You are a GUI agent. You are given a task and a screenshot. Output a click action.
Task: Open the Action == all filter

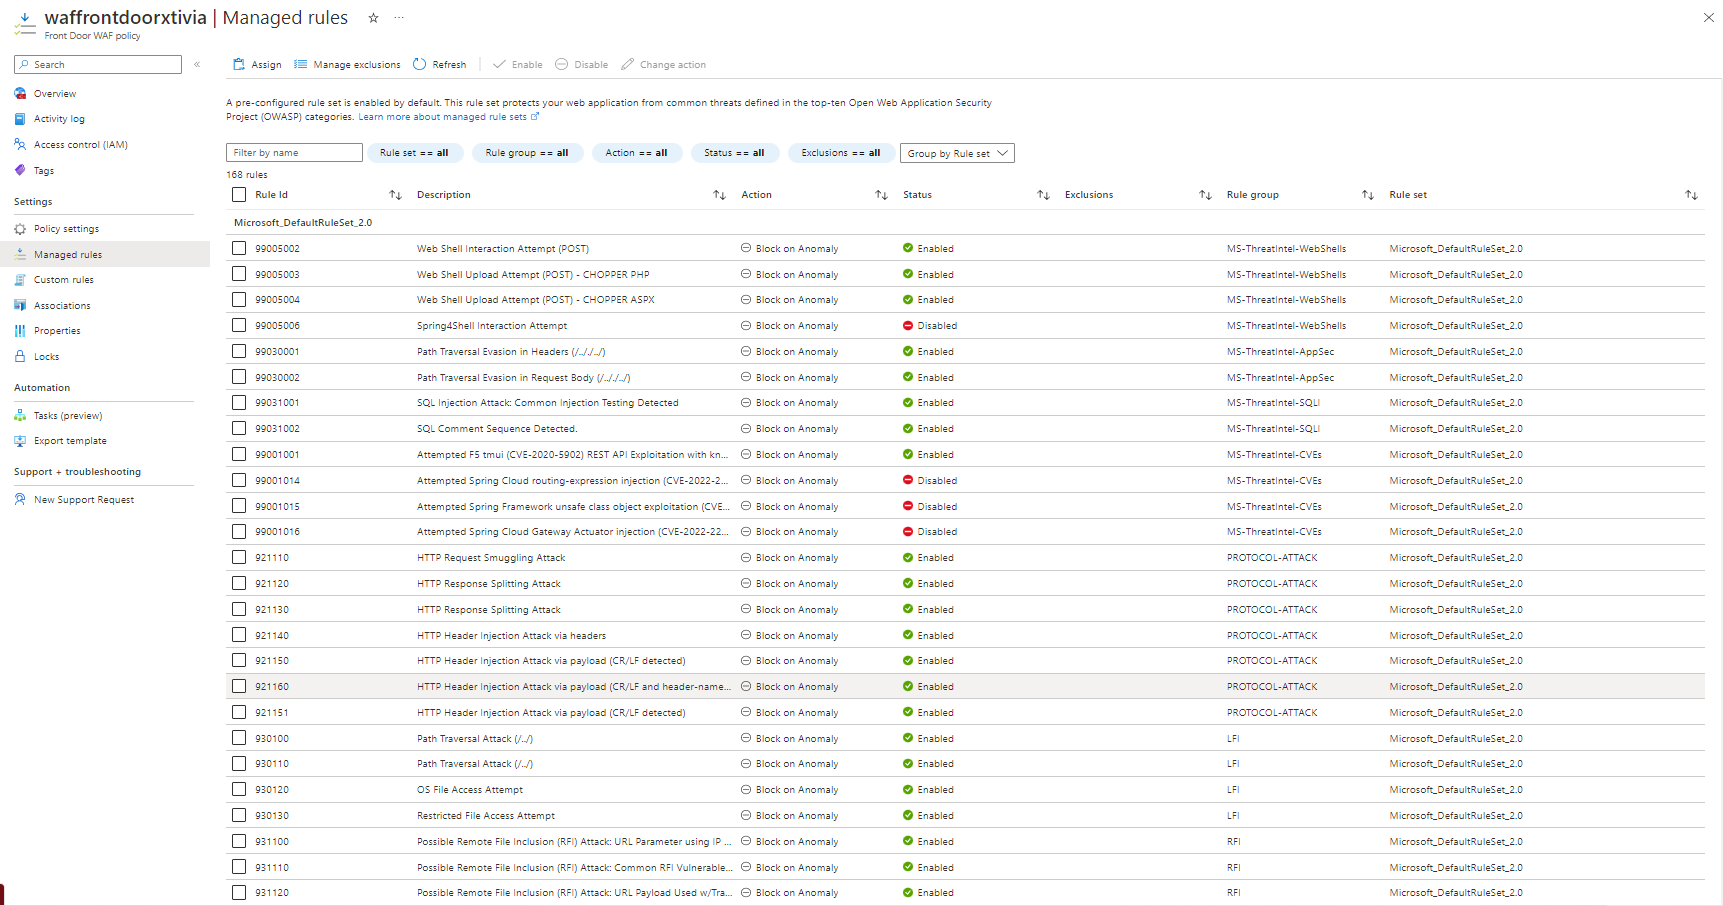click(636, 153)
